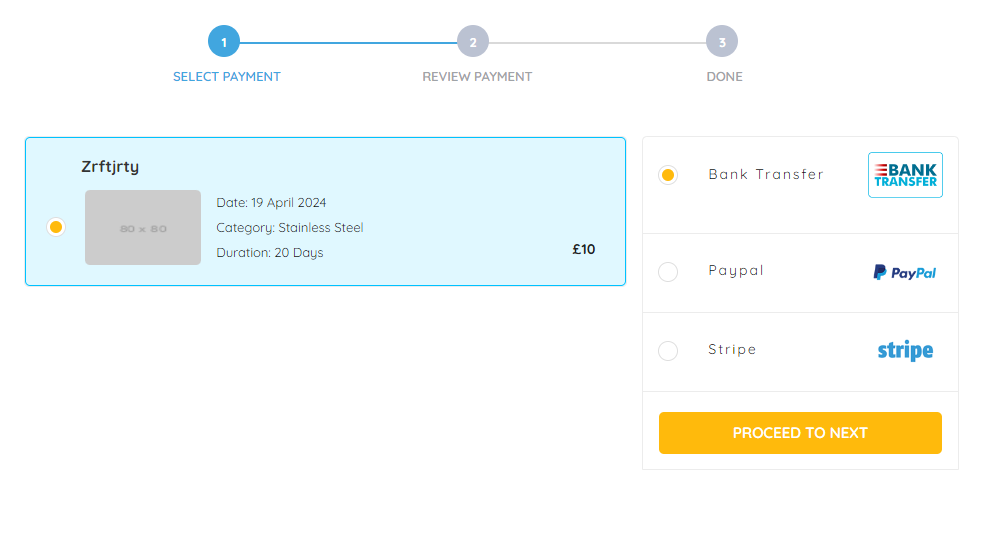This screenshot has width=982, height=550.
Task: Click the Bank Transfer logo icon
Action: pos(905,175)
